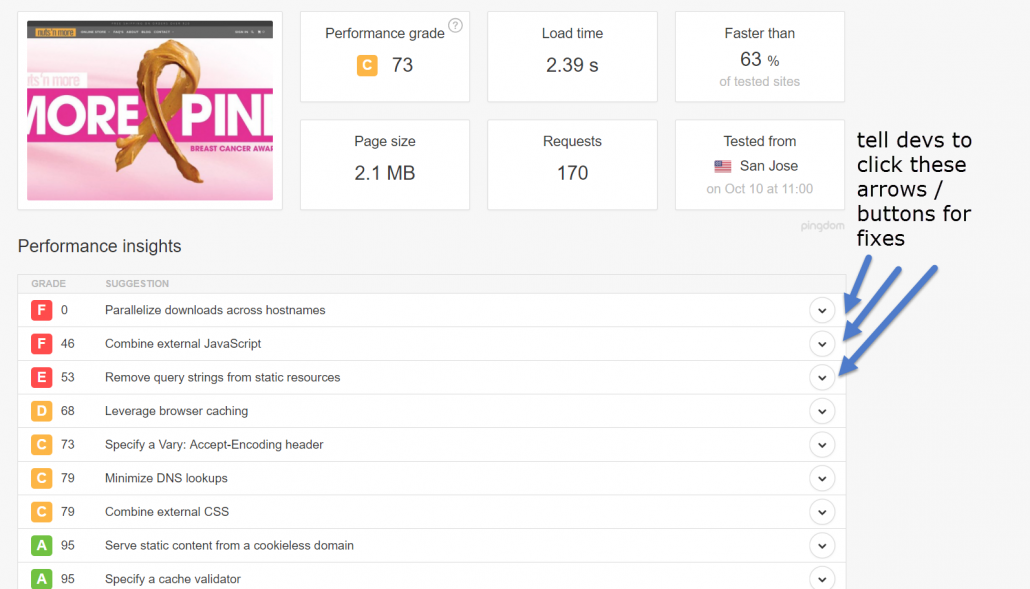Click the Performance grade help question mark icon
Viewport: 1030px width, 589px height.
[455, 26]
